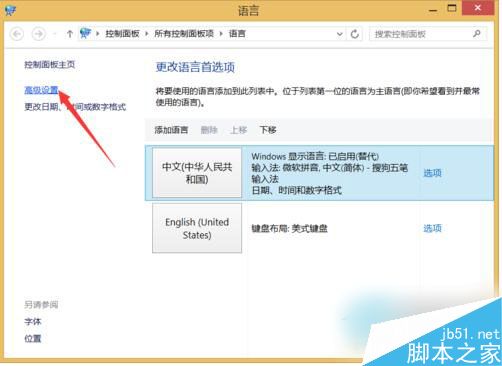Open the 更改日期、时间或数字格式 link
Screen dimensions: 502x366
75,107
